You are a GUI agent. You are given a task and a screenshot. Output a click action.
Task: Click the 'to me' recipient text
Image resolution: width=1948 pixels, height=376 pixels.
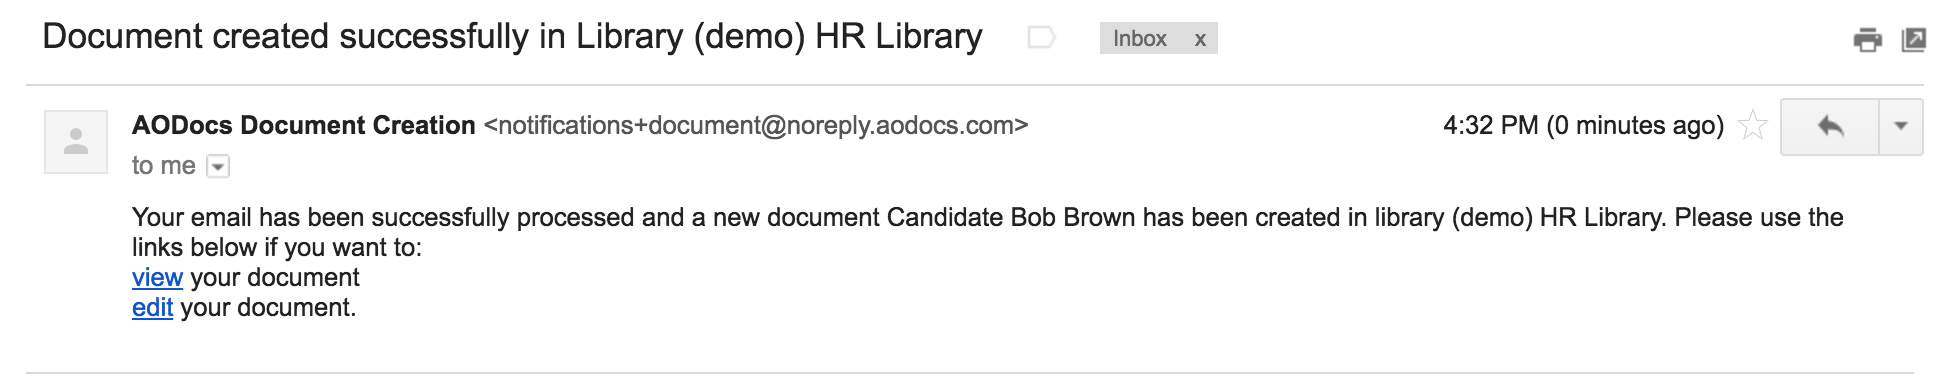(x=164, y=166)
